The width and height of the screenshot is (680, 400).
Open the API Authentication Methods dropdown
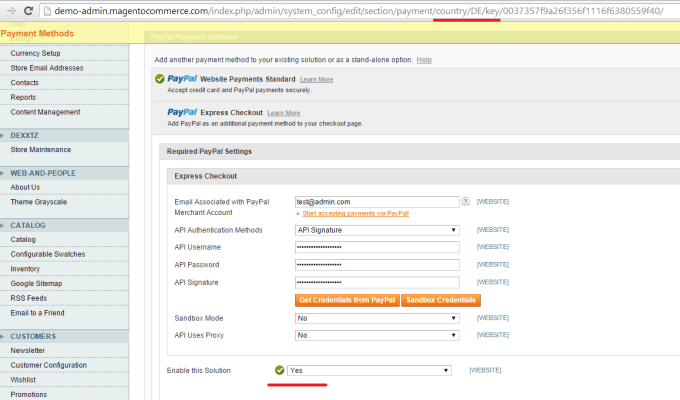(377, 230)
